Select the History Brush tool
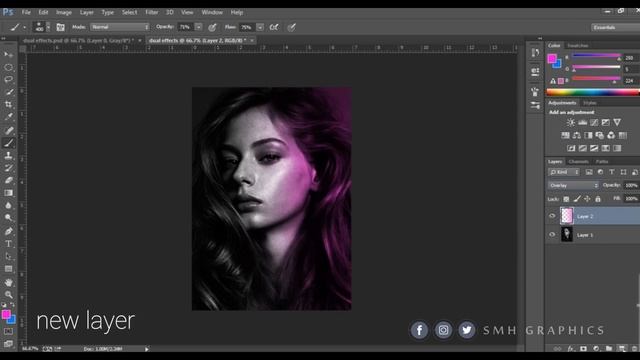The height and width of the screenshot is (360, 640). pyautogui.click(x=8, y=168)
